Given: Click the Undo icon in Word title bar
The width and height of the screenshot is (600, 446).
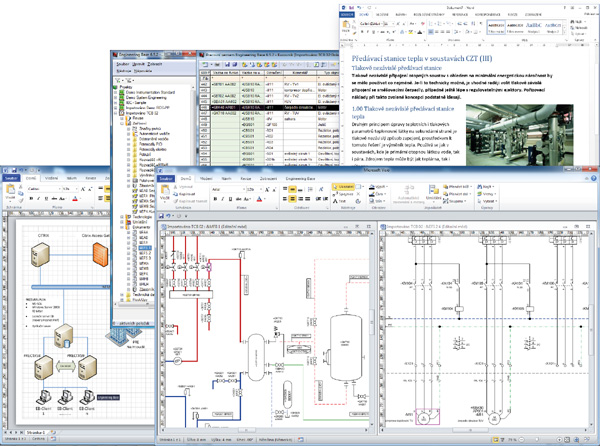Looking at the screenshot, I should pyautogui.click(x=359, y=7).
